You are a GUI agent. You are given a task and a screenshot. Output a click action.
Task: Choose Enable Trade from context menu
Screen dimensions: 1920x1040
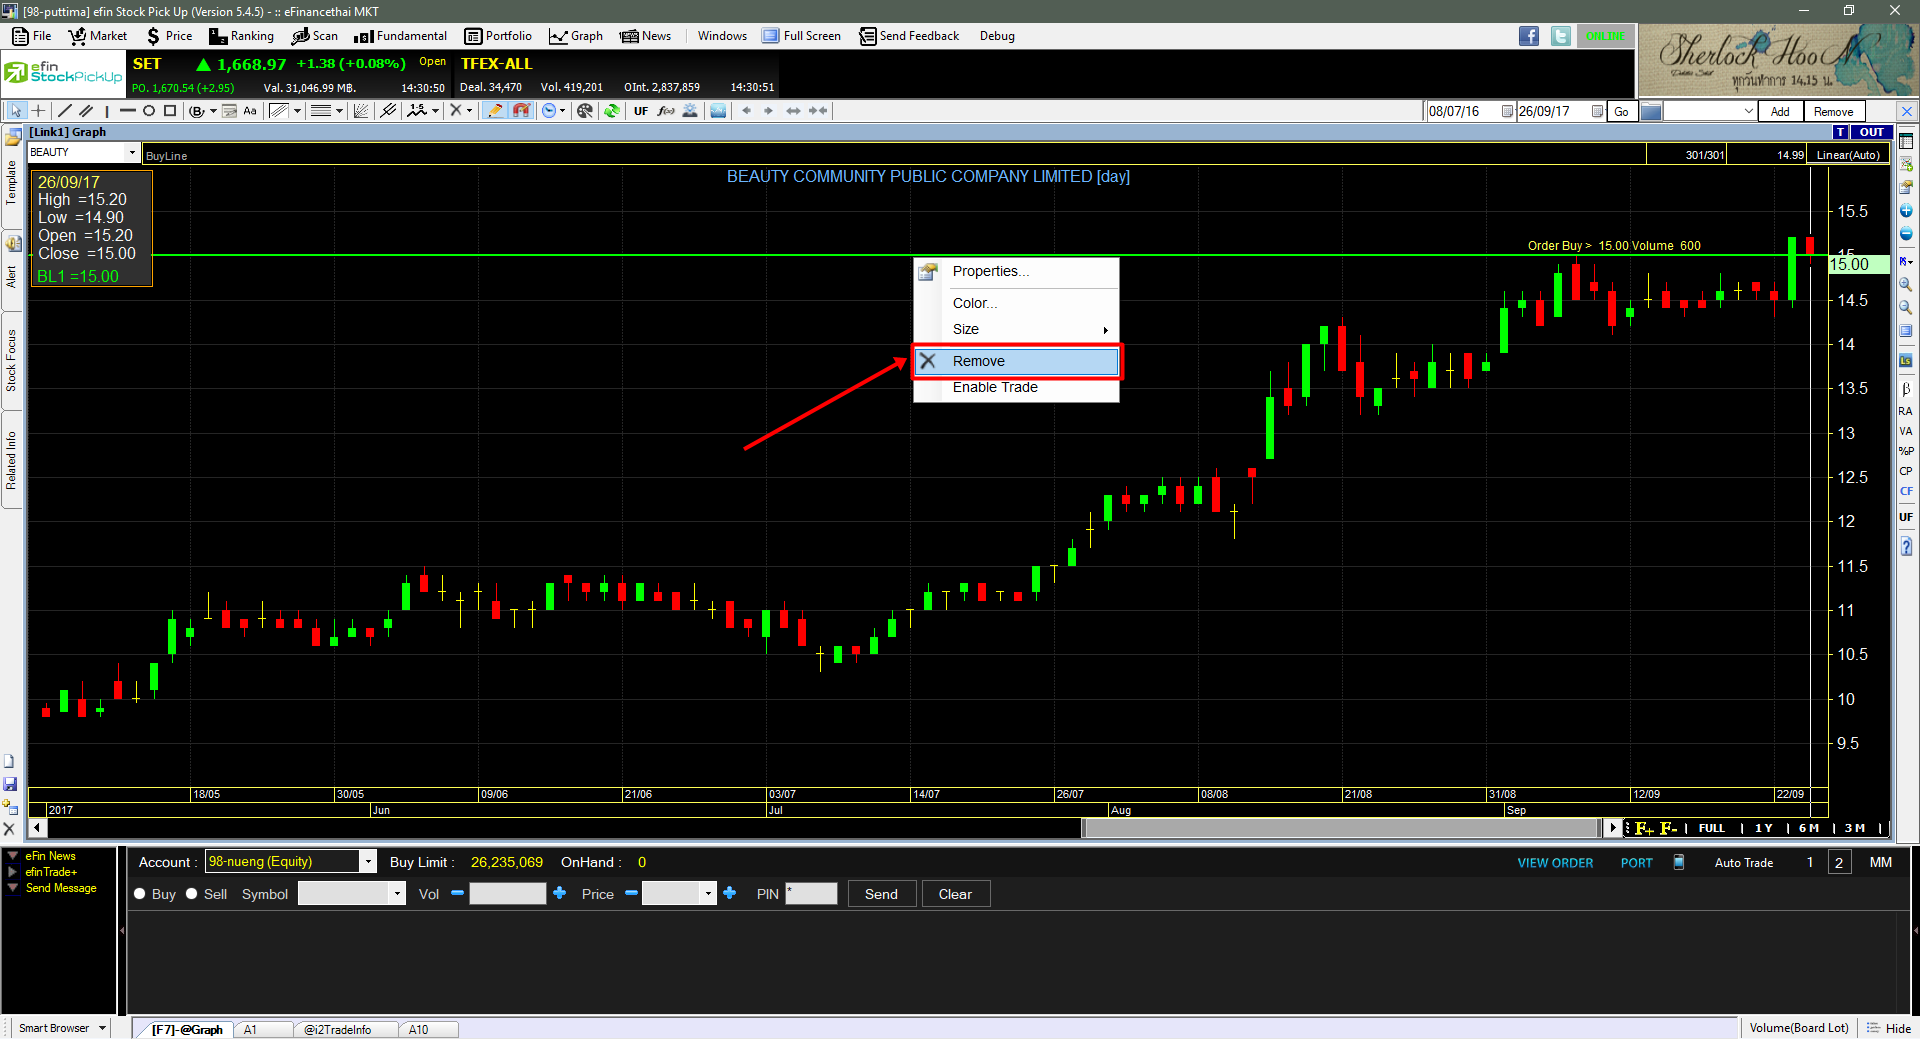pos(1016,387)
